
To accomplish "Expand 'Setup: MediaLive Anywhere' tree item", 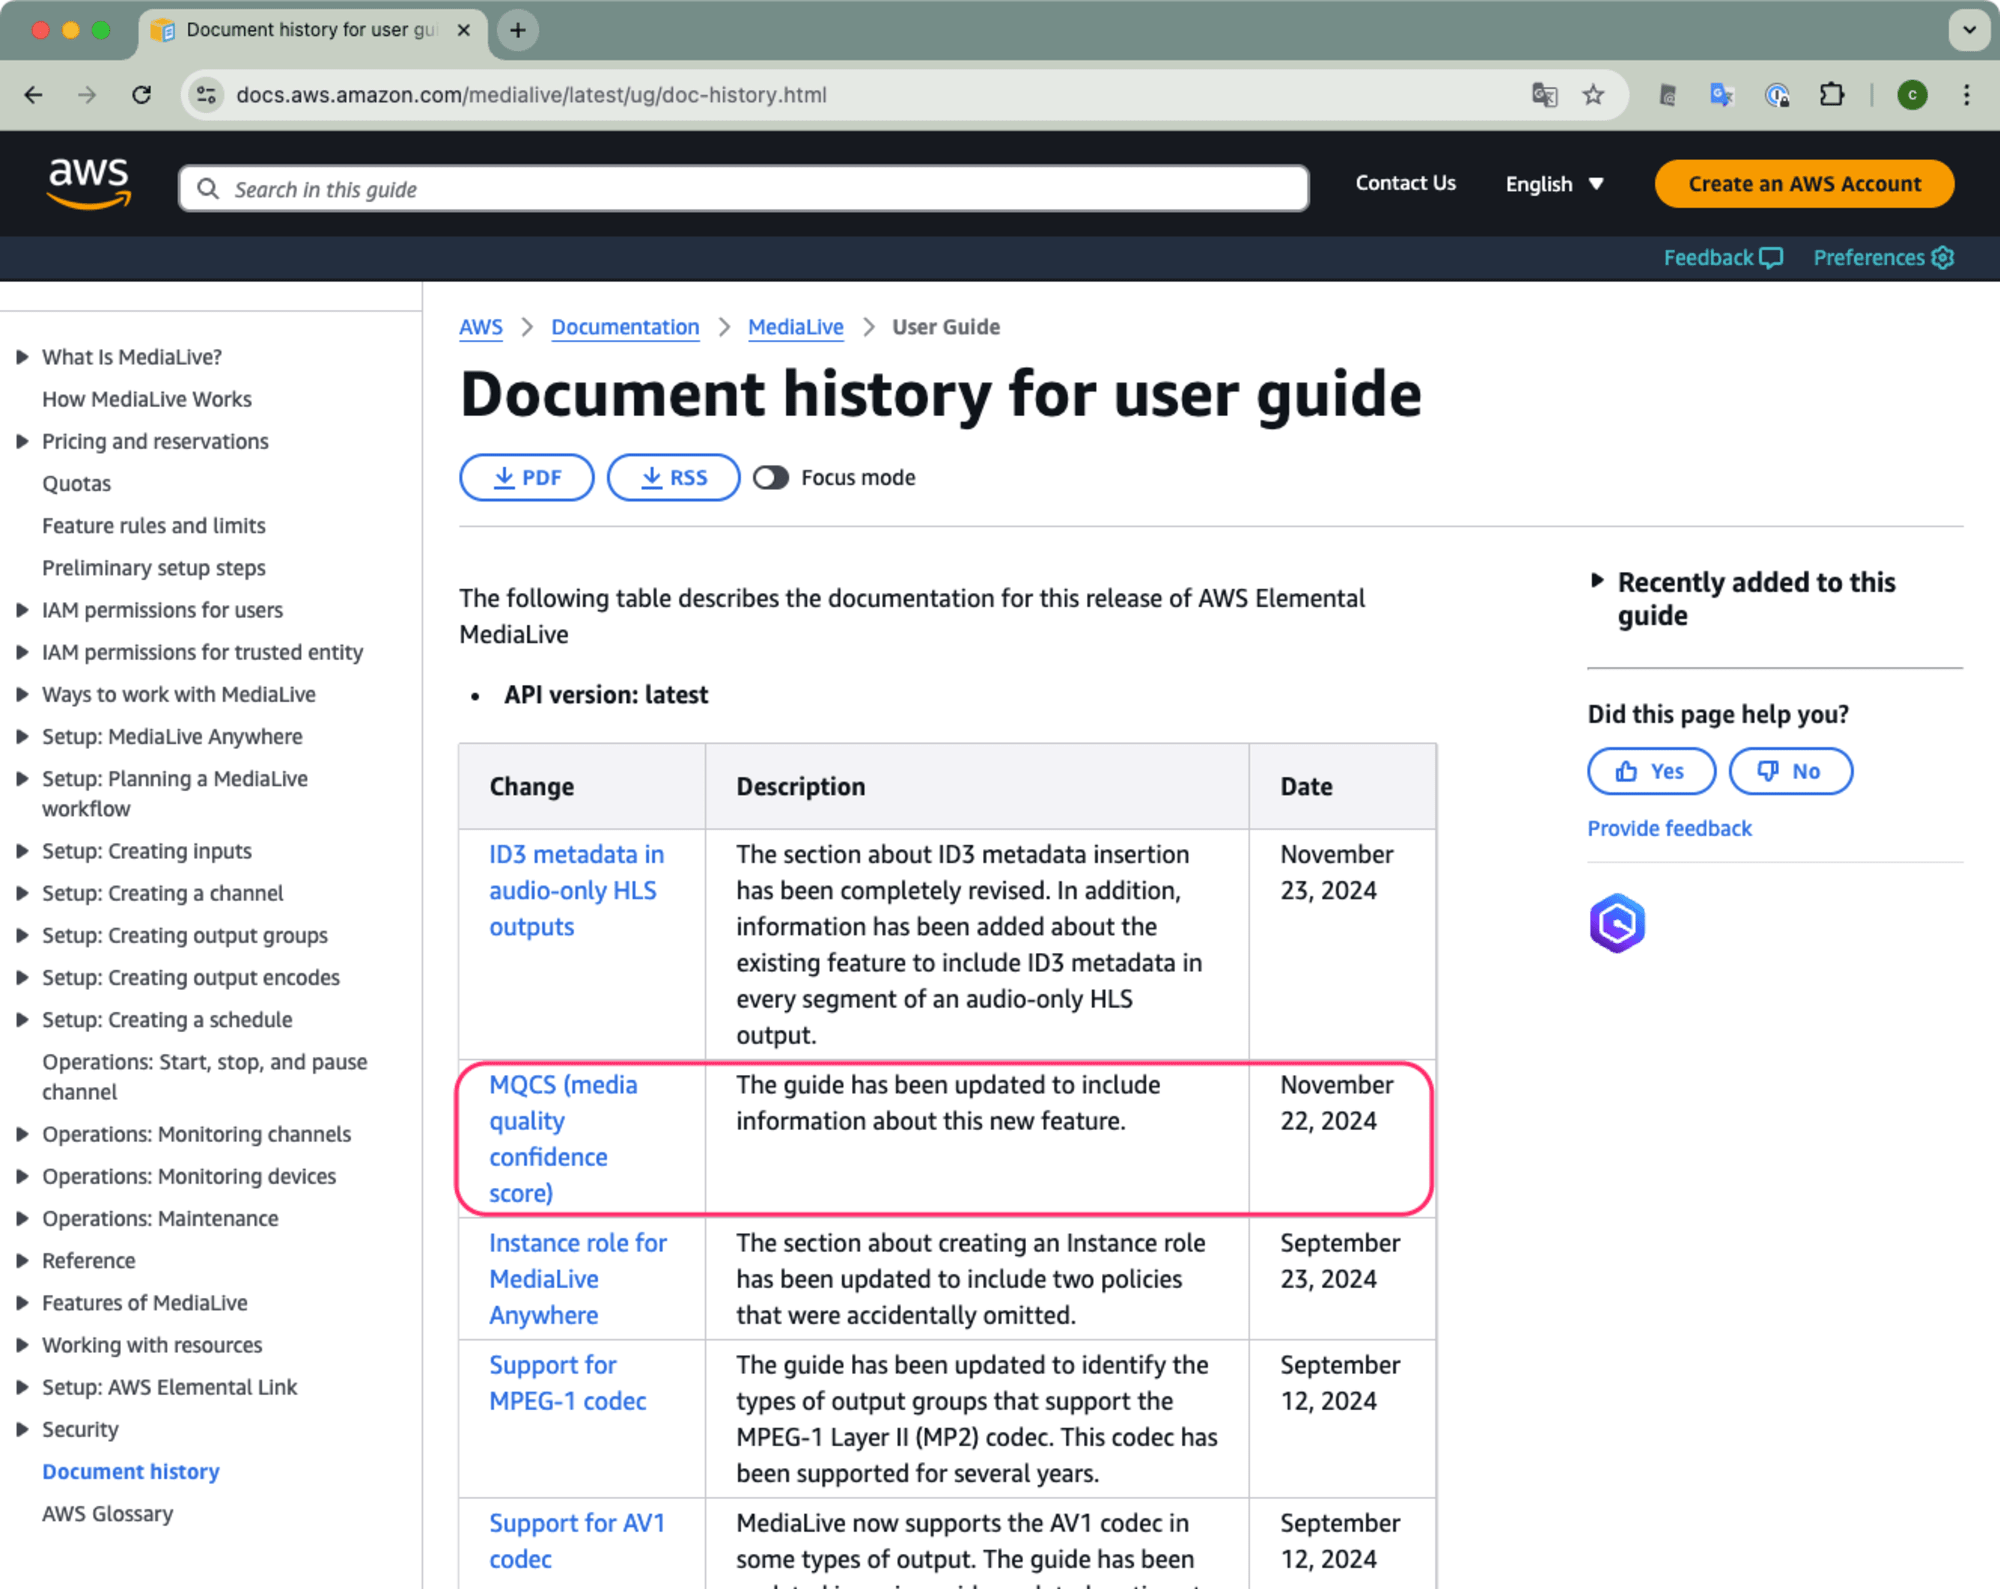I will (x=22, y=736).
